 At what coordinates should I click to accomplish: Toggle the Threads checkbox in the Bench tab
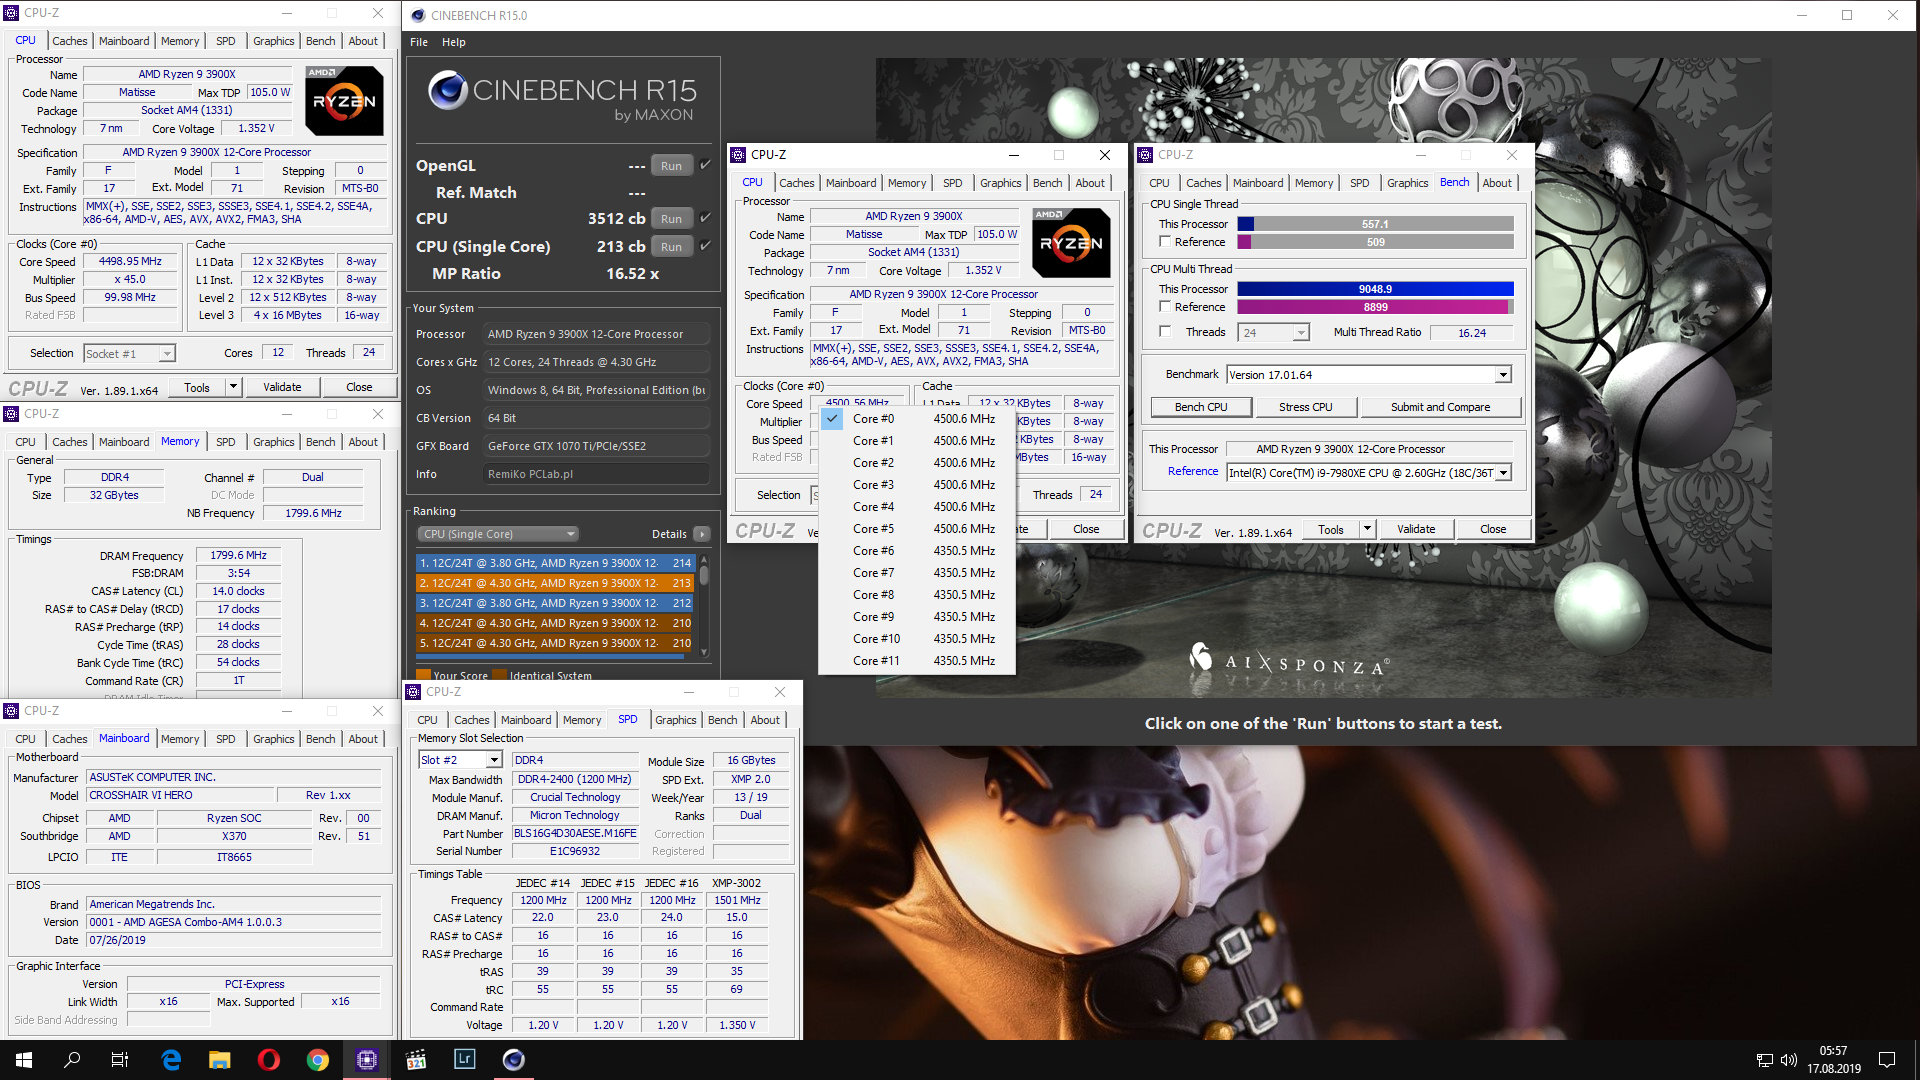pyautogui.click(x=1165, y=332)
